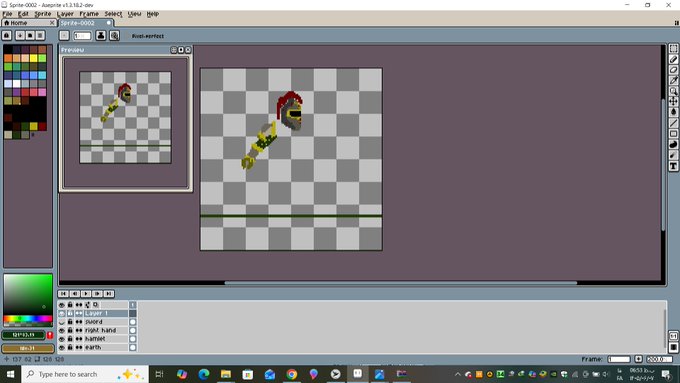Open the dynamics button in the context bar
The width and height of the screenshot is (680, 383).
(114, 36)
